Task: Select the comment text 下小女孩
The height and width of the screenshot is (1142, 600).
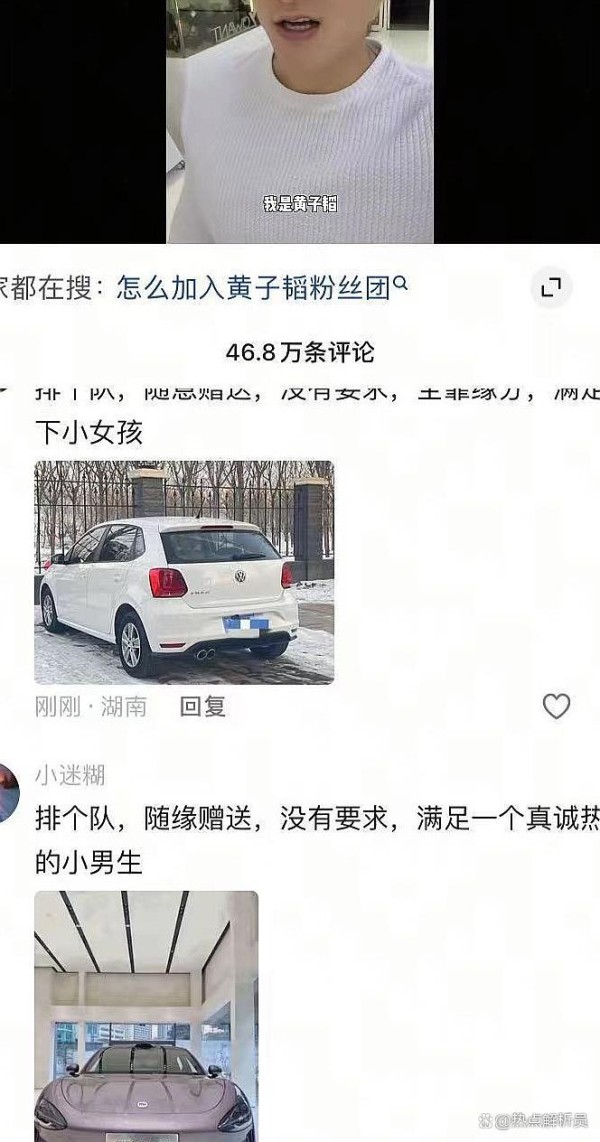Action: 89,433
